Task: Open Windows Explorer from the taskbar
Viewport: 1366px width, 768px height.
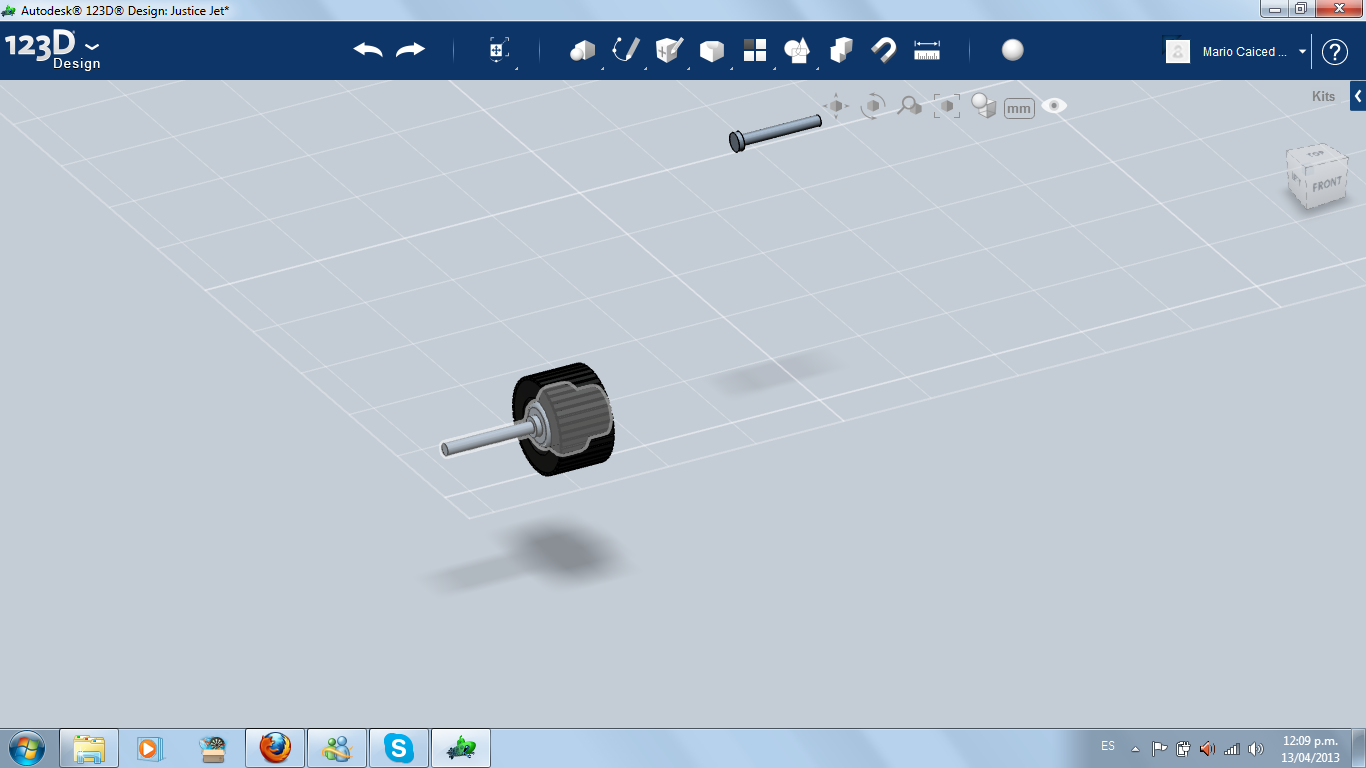Action: click(89, 748)
